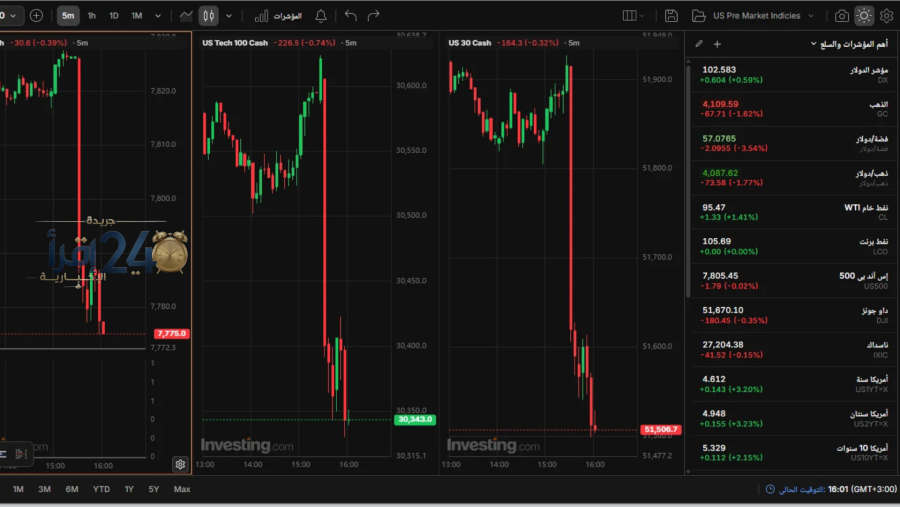
Task: Select the 5Y range tab
Action: [x=154, y=489]
